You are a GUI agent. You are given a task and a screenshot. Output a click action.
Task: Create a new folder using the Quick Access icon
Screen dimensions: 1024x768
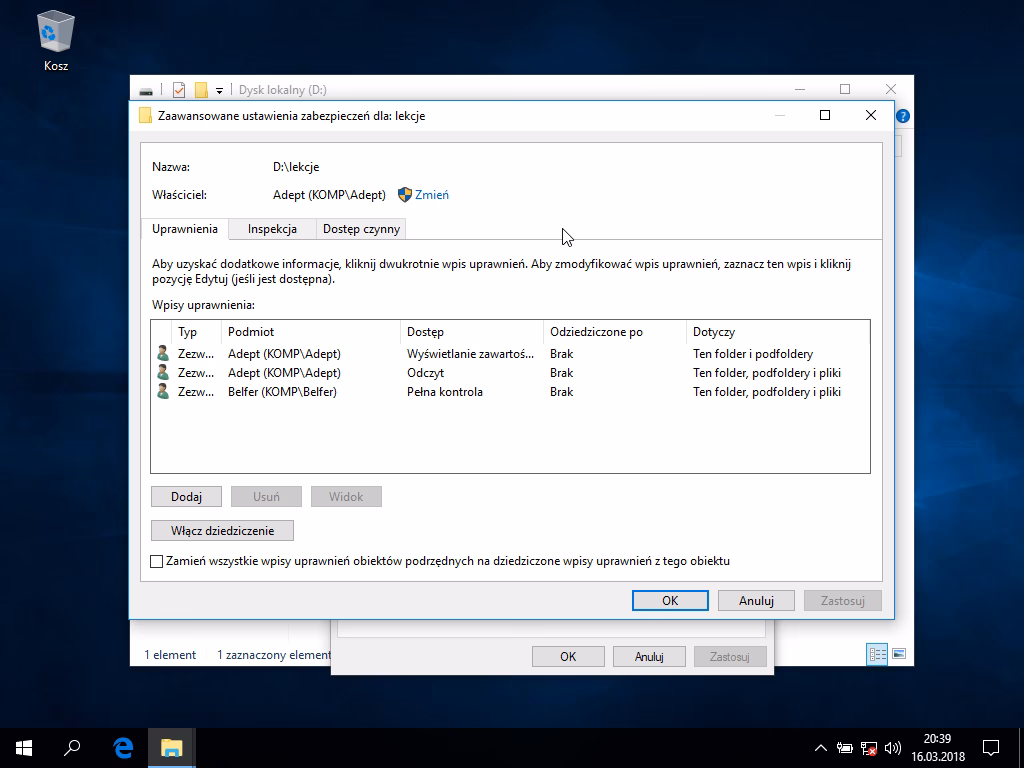click(x=199, y=89)
